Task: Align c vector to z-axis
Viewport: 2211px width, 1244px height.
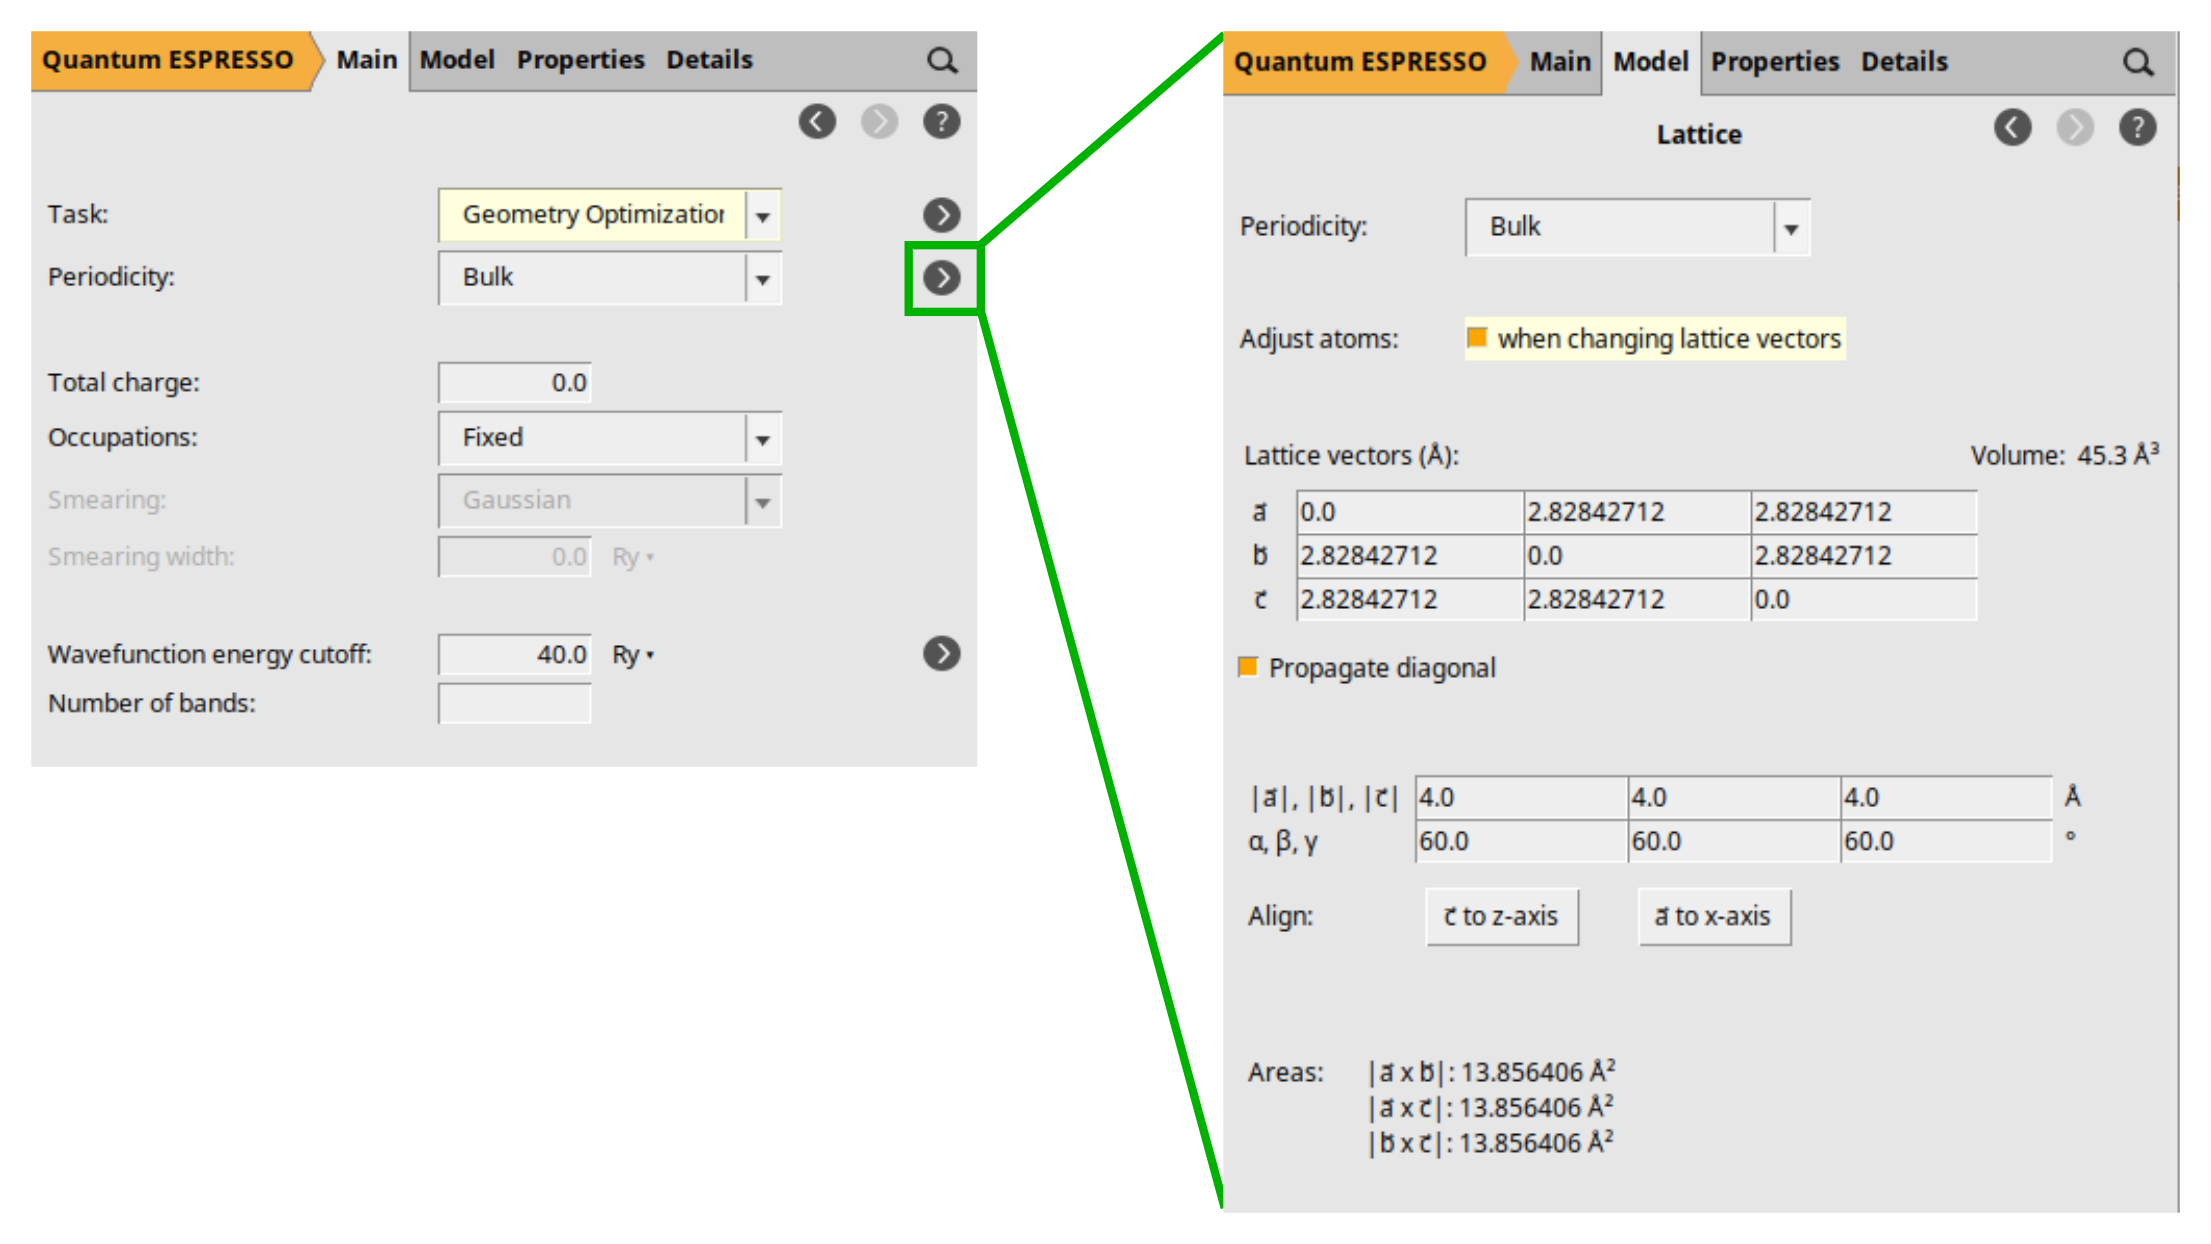Action: 1501,916
